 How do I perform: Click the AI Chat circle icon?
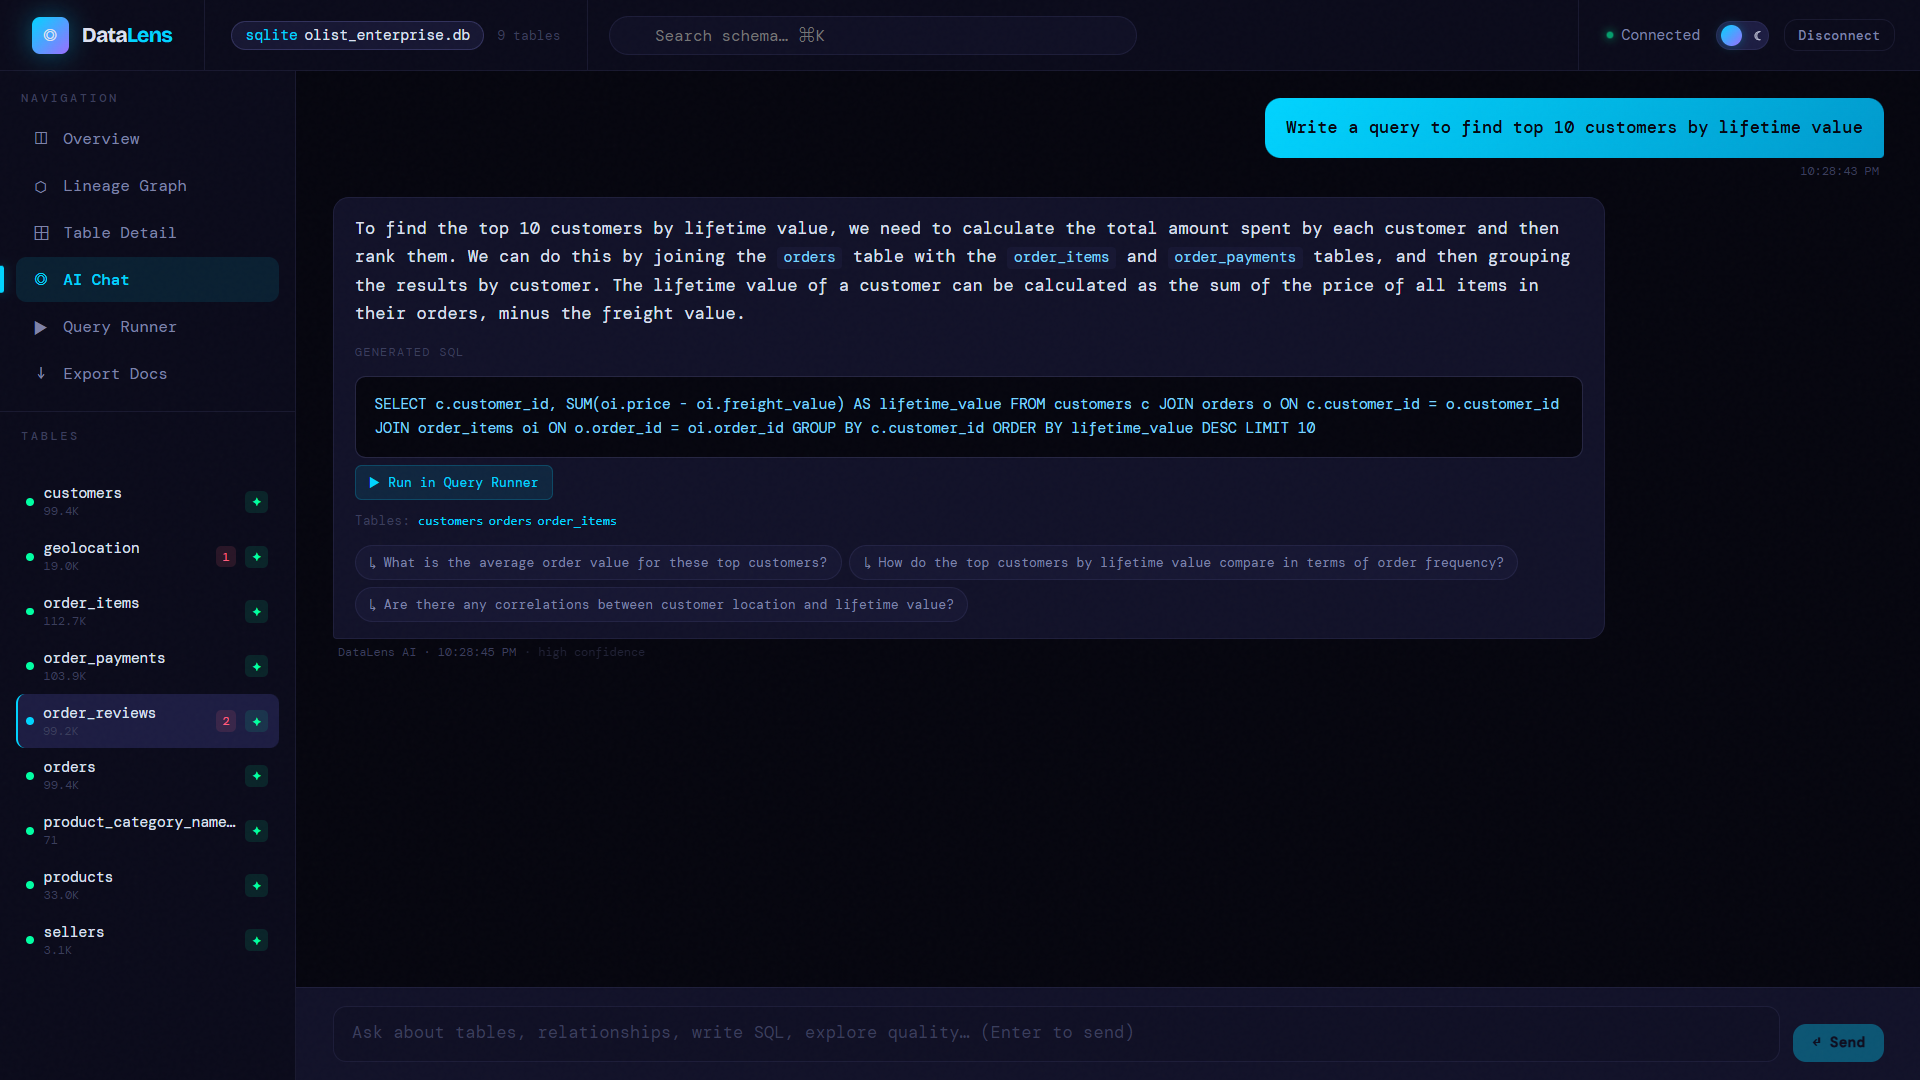tap(41, 280)
